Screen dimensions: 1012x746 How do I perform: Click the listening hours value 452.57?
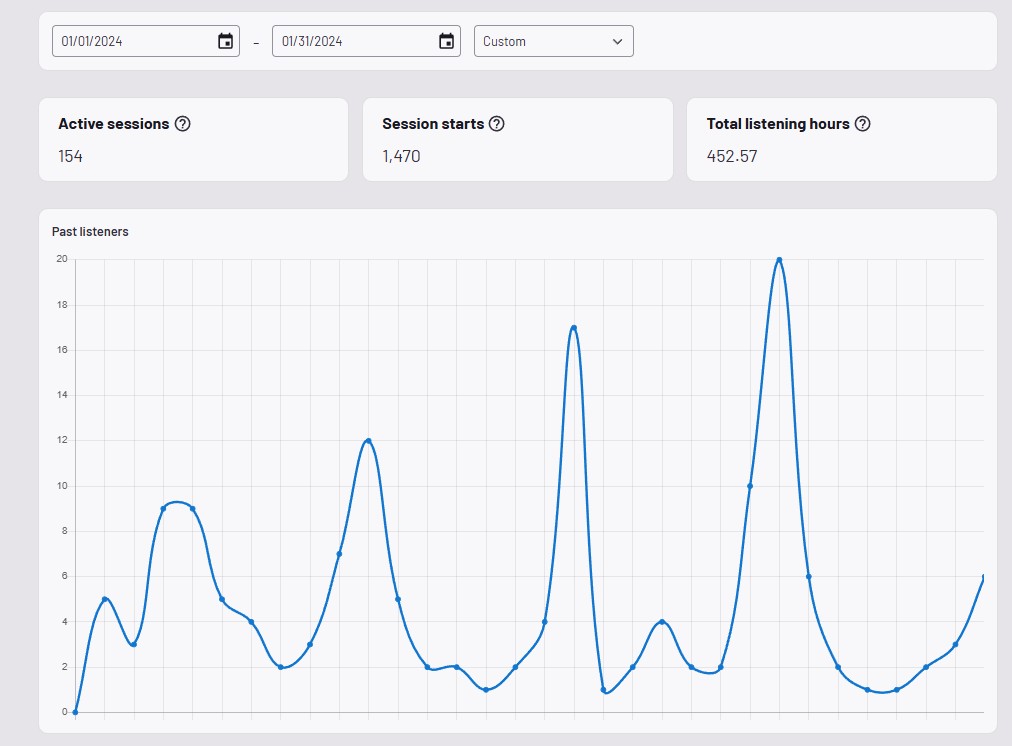(x=732, y=156)
